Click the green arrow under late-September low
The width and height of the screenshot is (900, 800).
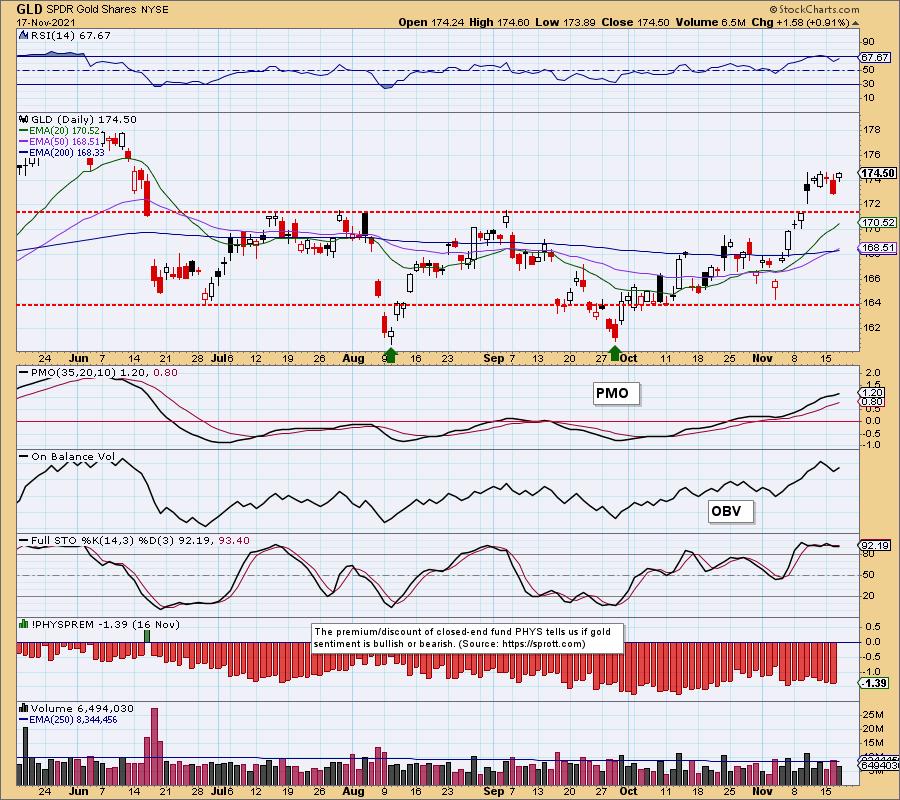click(615, 353)
